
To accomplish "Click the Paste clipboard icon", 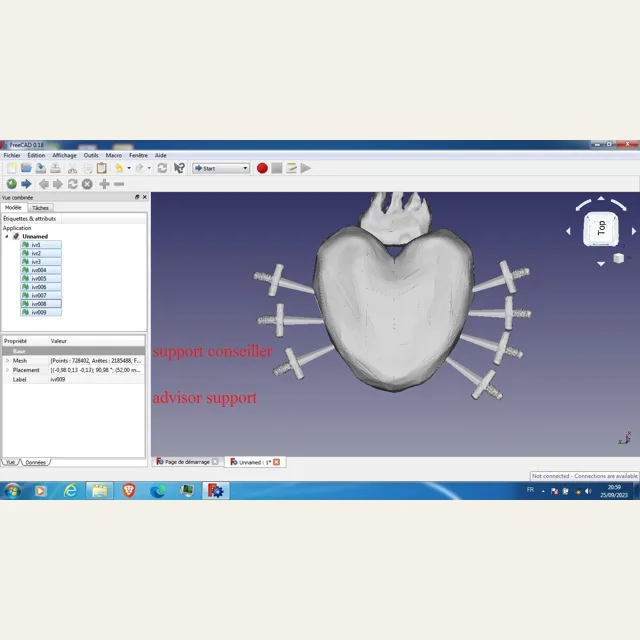I will click(x=101, y=168).
